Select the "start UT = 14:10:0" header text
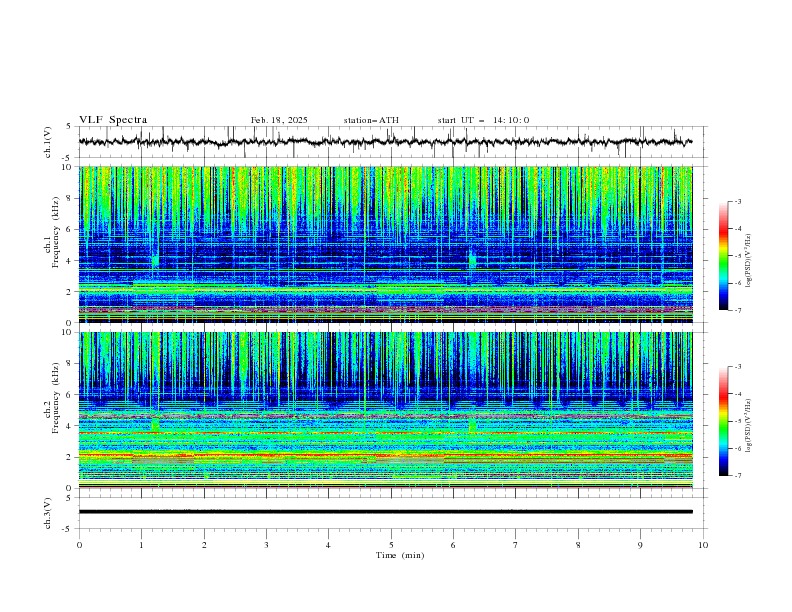 [483, 120]
